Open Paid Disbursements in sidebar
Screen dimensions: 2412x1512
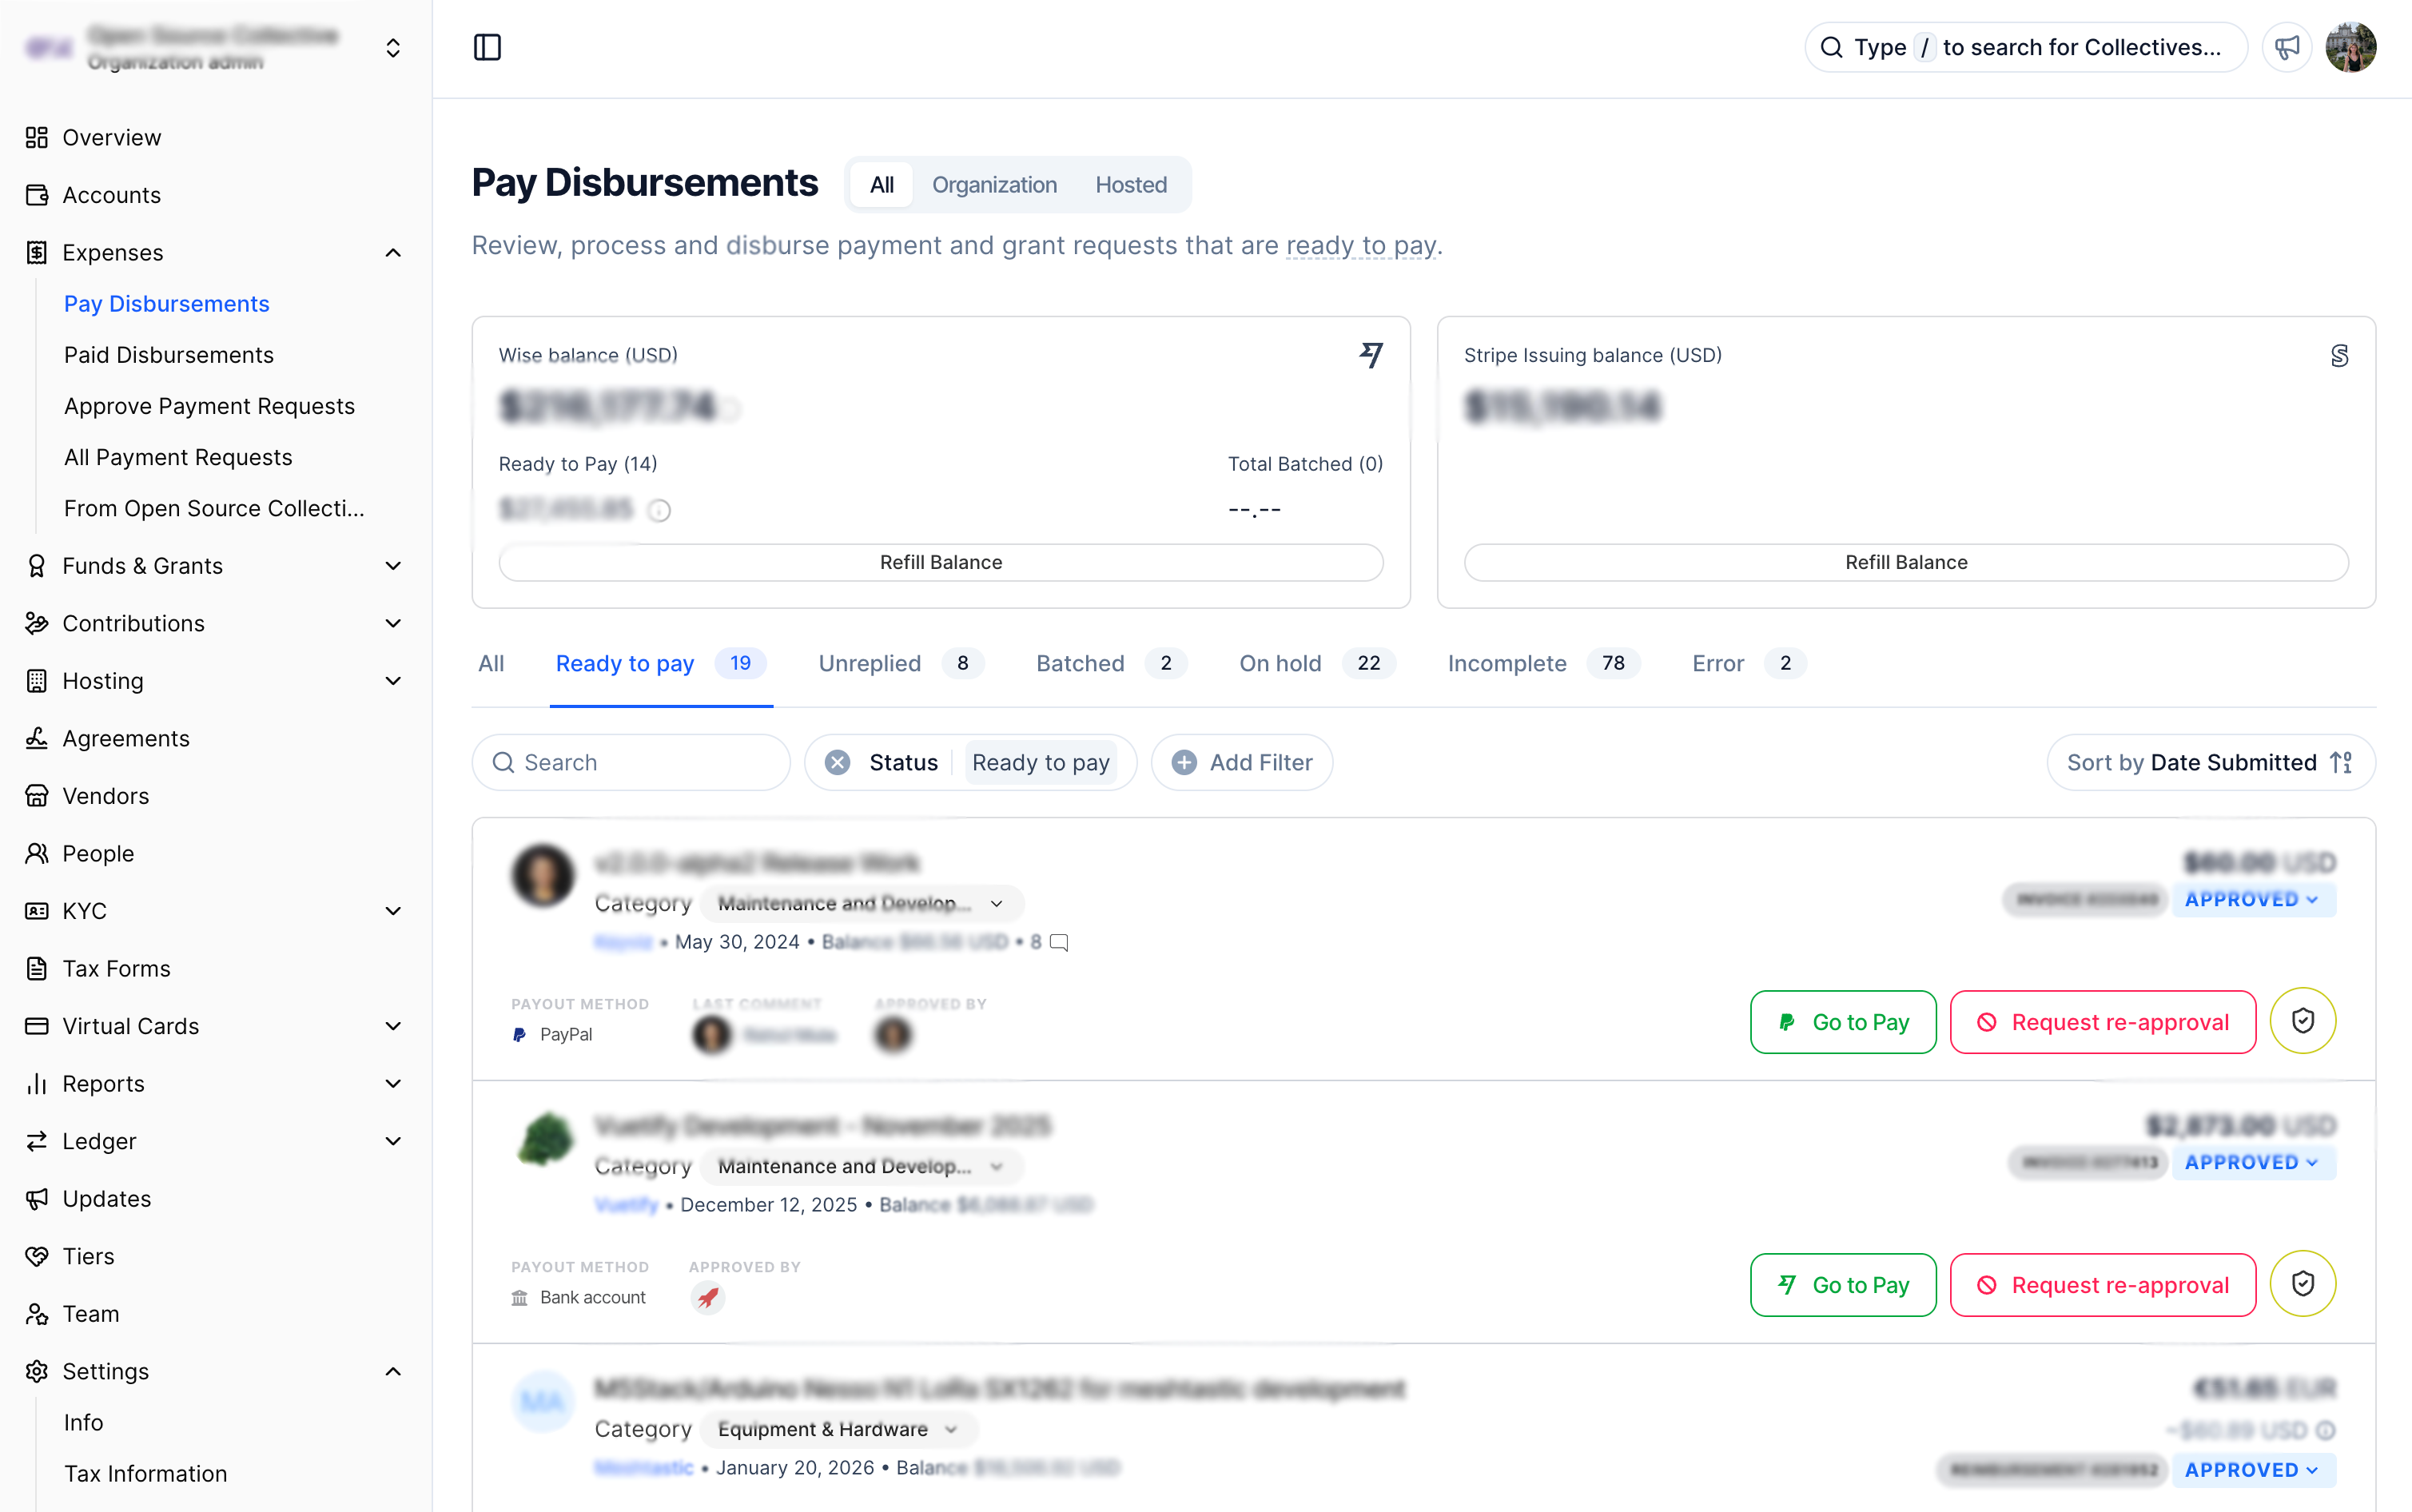(169, 355)
